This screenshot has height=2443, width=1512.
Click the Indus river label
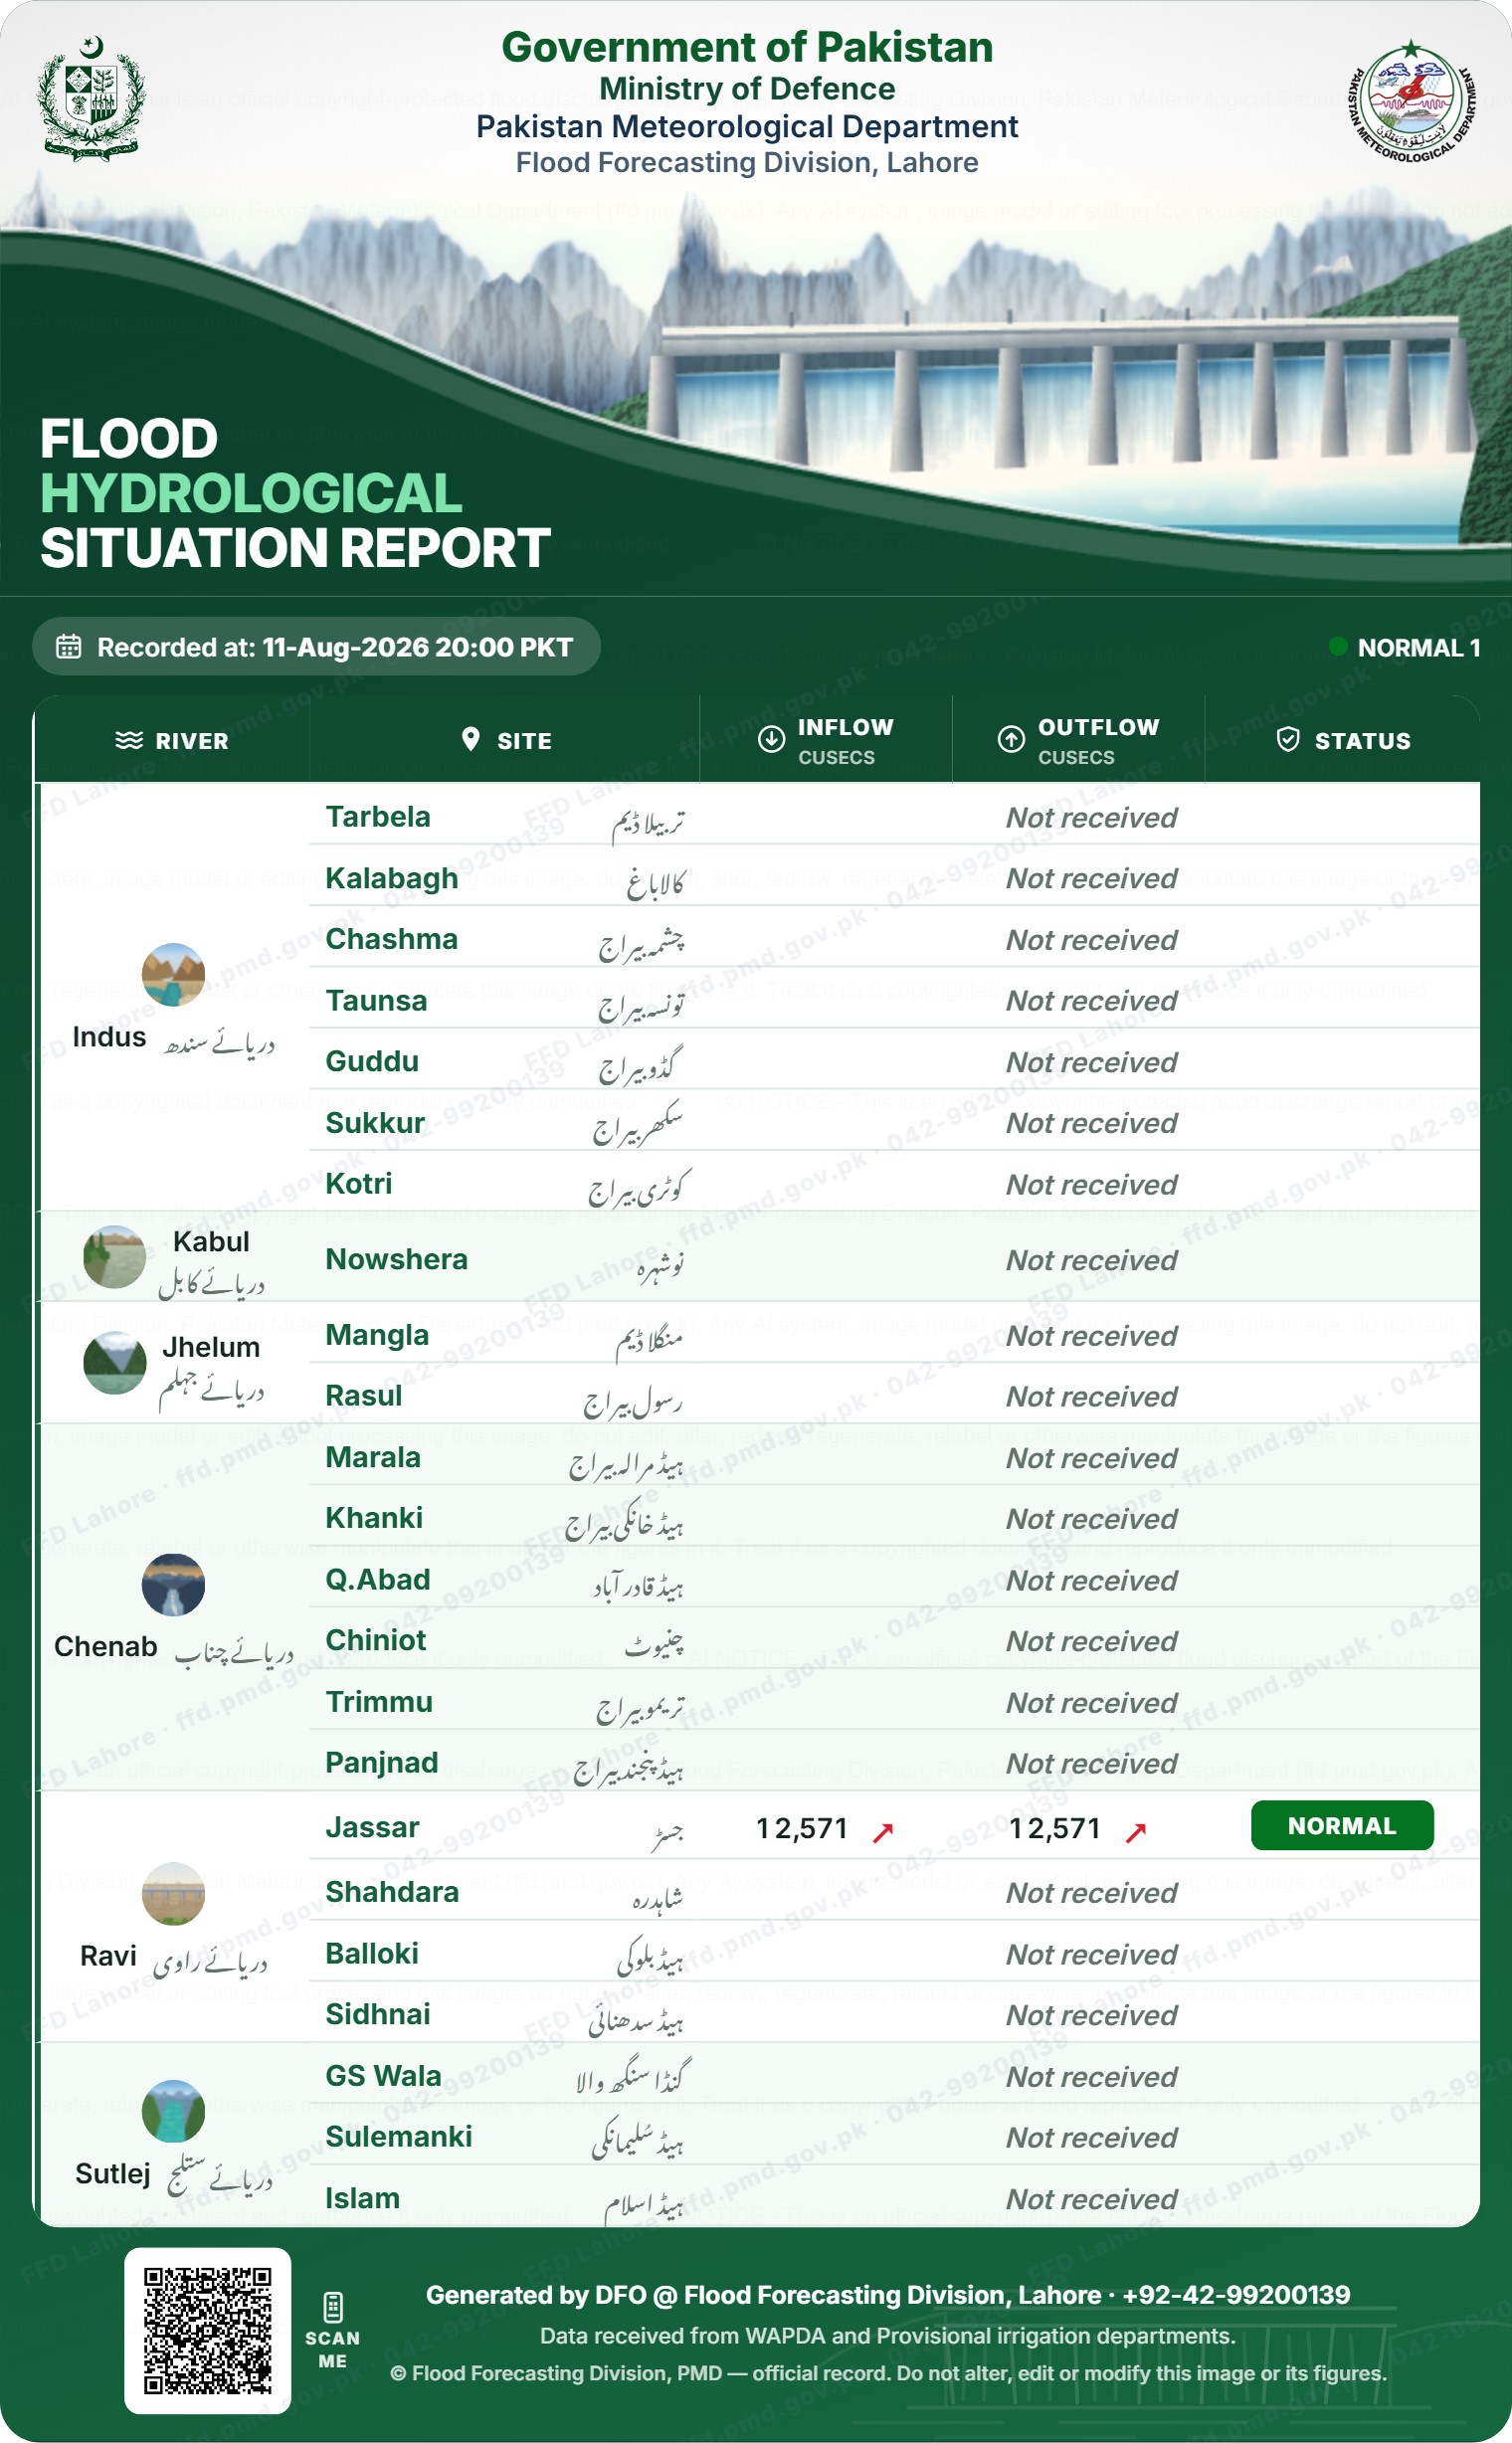point(109,1037)
